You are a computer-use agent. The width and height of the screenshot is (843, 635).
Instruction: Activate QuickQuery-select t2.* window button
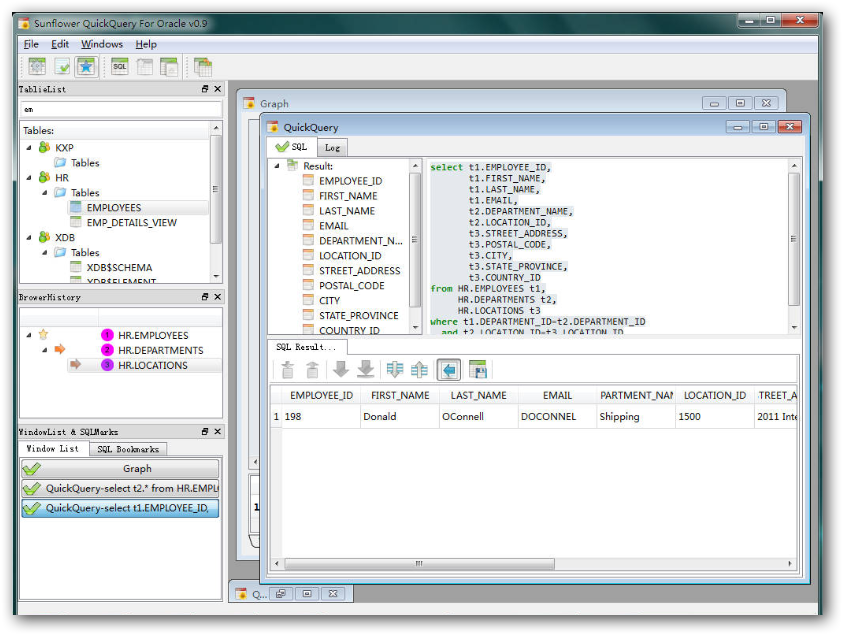(x=120, y=488)
